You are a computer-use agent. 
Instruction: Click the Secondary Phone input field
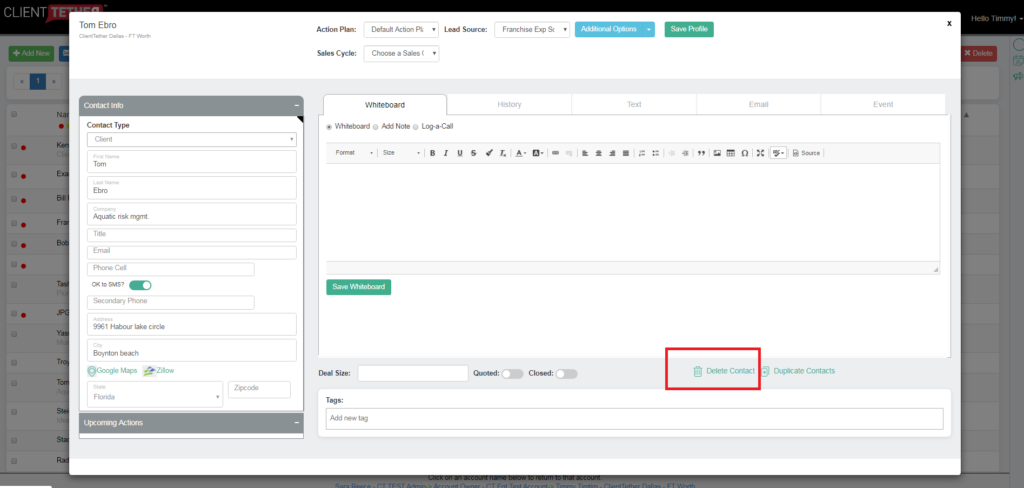tap(170, 302)
